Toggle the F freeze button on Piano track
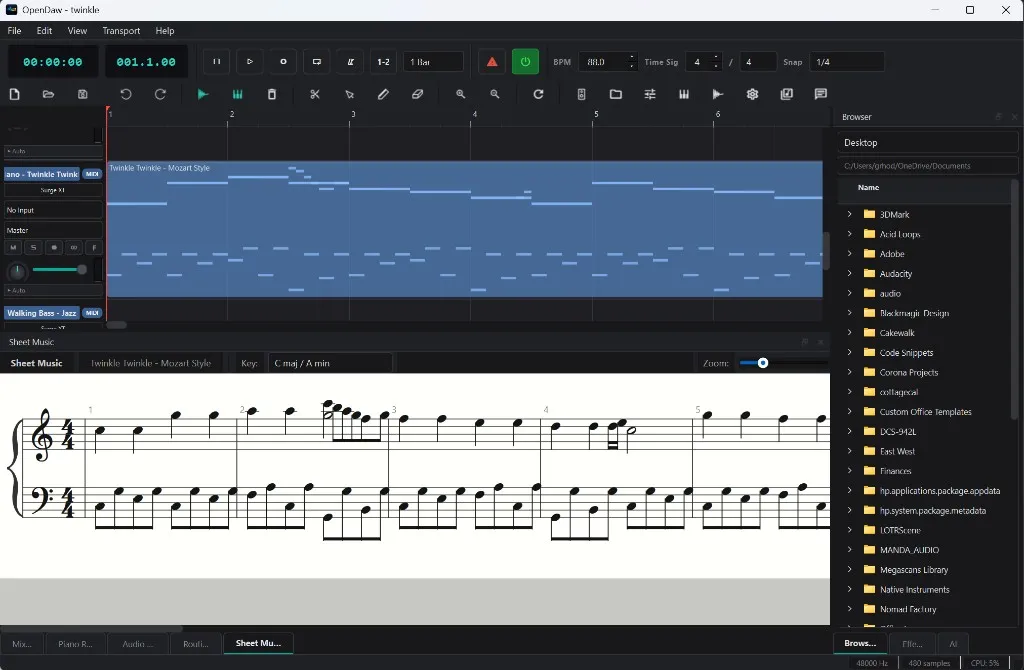Image resolution: width=1024 pixels, height=670 pixels. [x=94, y=247]
